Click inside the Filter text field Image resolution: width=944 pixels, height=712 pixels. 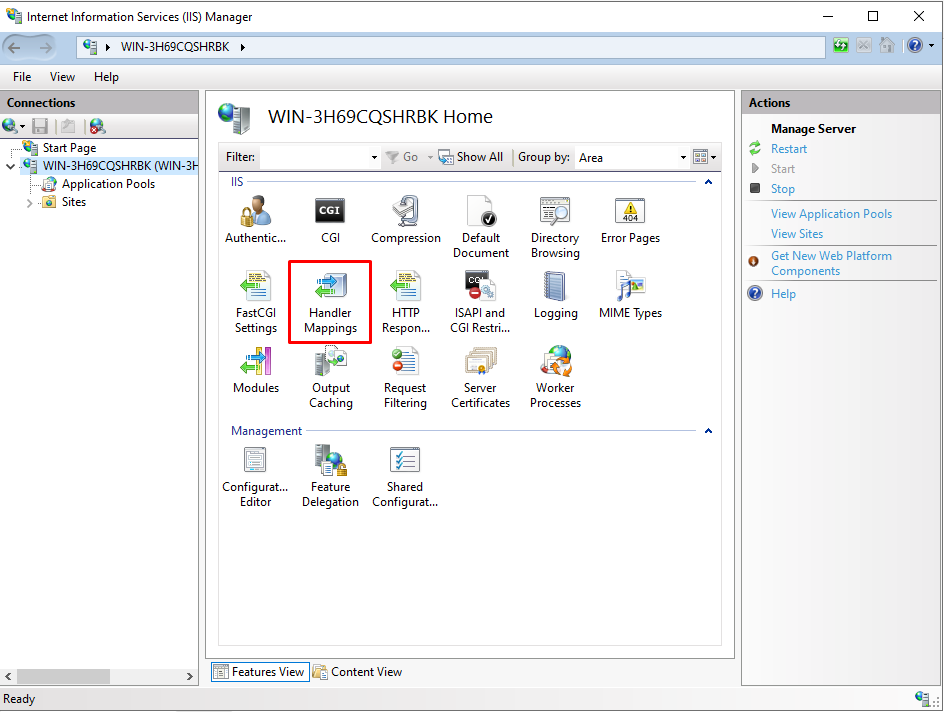(x=314, y=158)
